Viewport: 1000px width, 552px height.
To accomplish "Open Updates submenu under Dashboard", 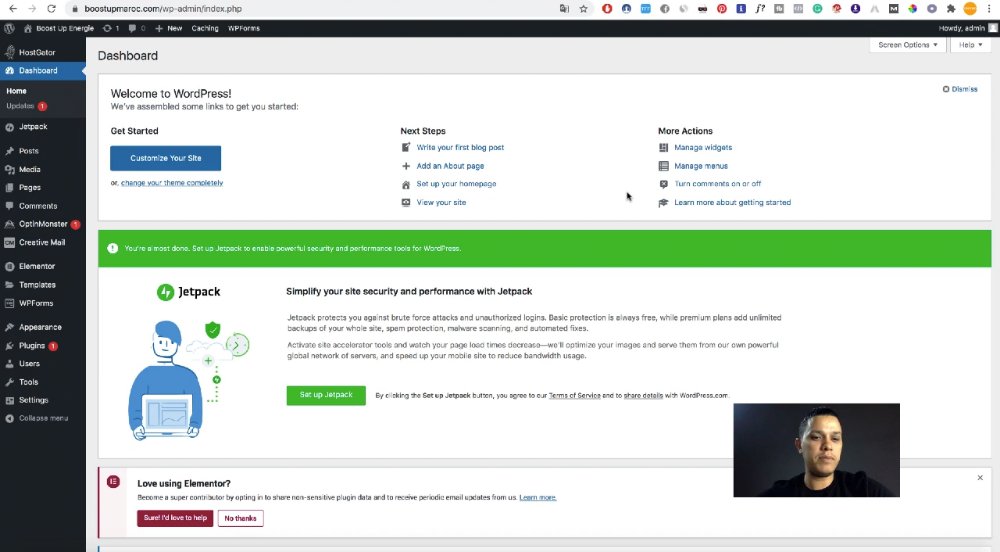I will (26, 106).
